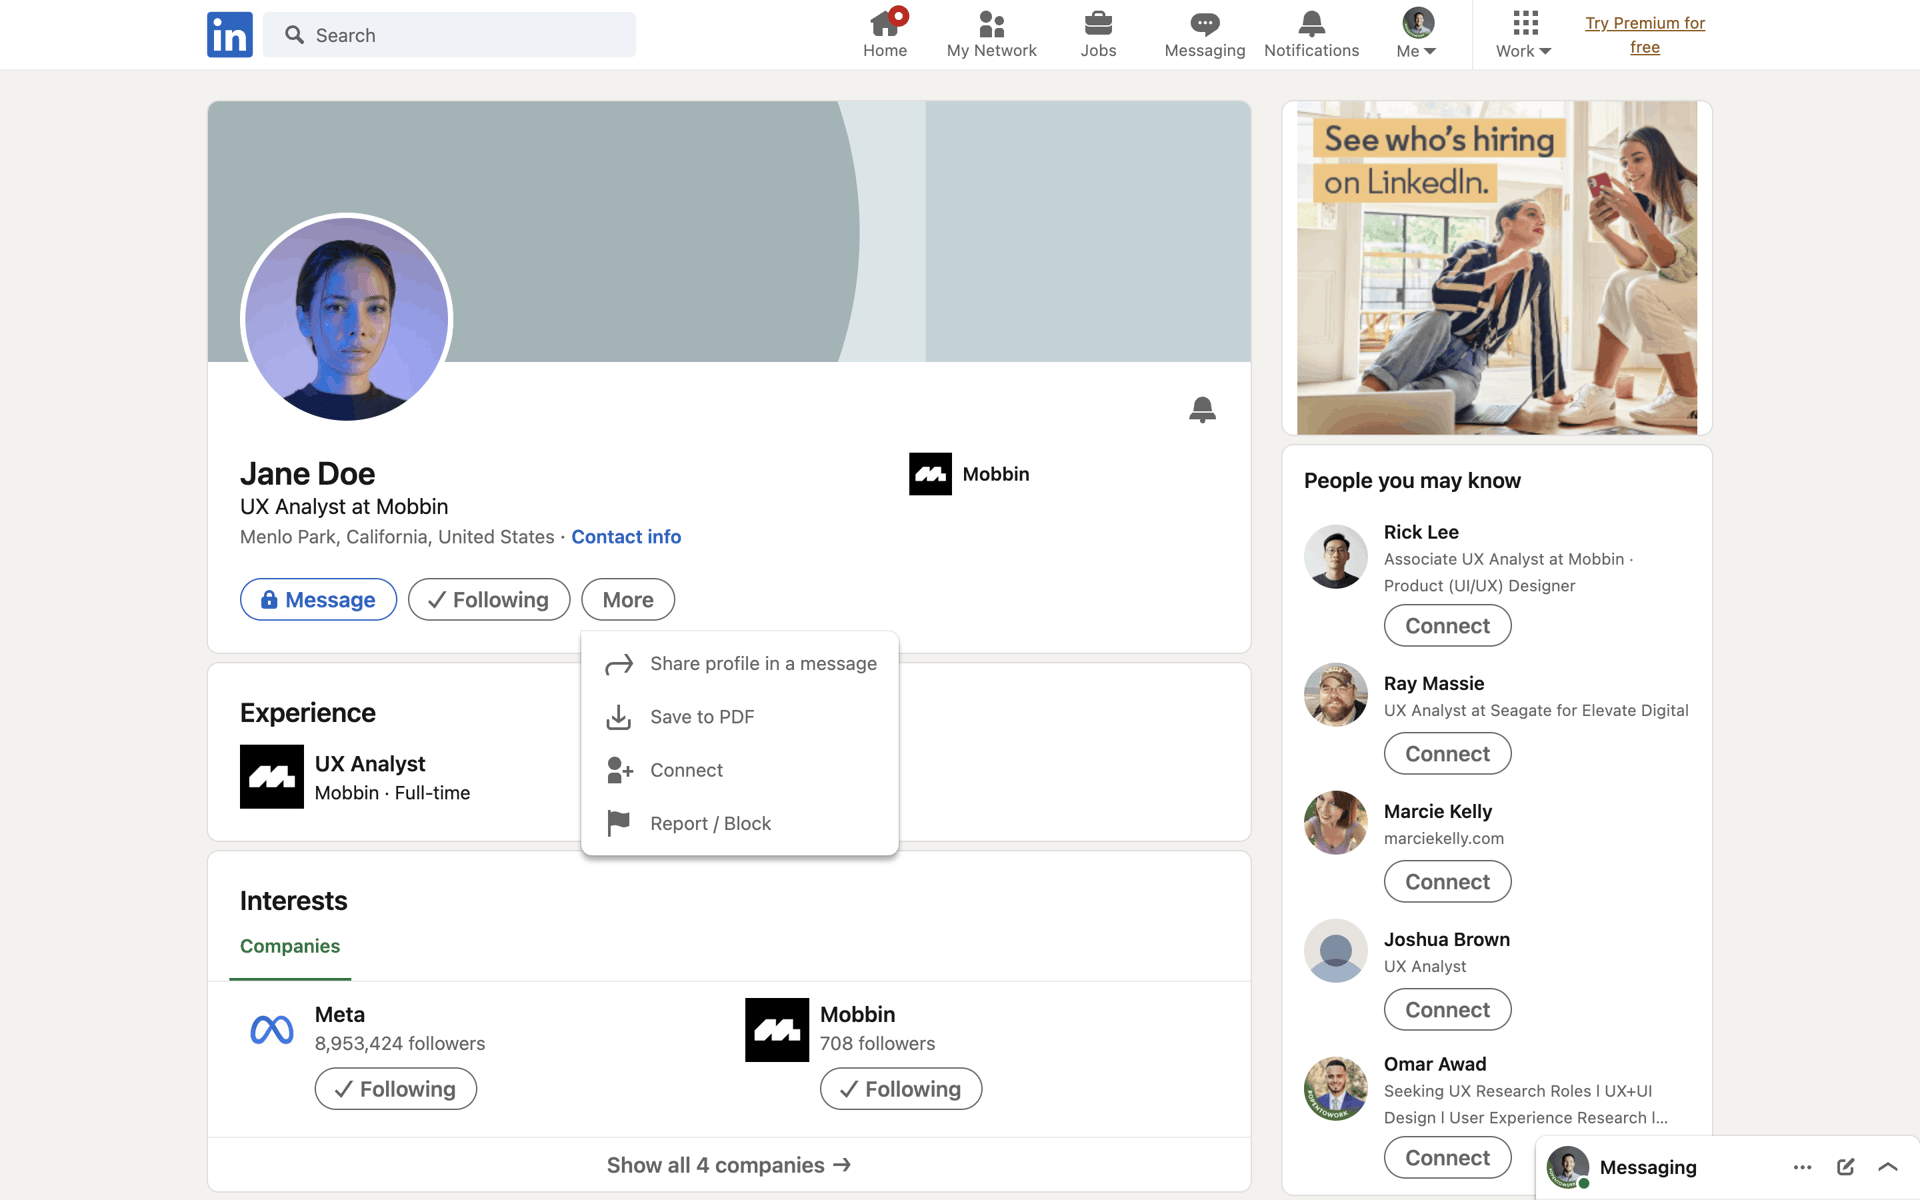Expand the Messaging panel chevron
The image size is (1920, 1200).
1888,1167
